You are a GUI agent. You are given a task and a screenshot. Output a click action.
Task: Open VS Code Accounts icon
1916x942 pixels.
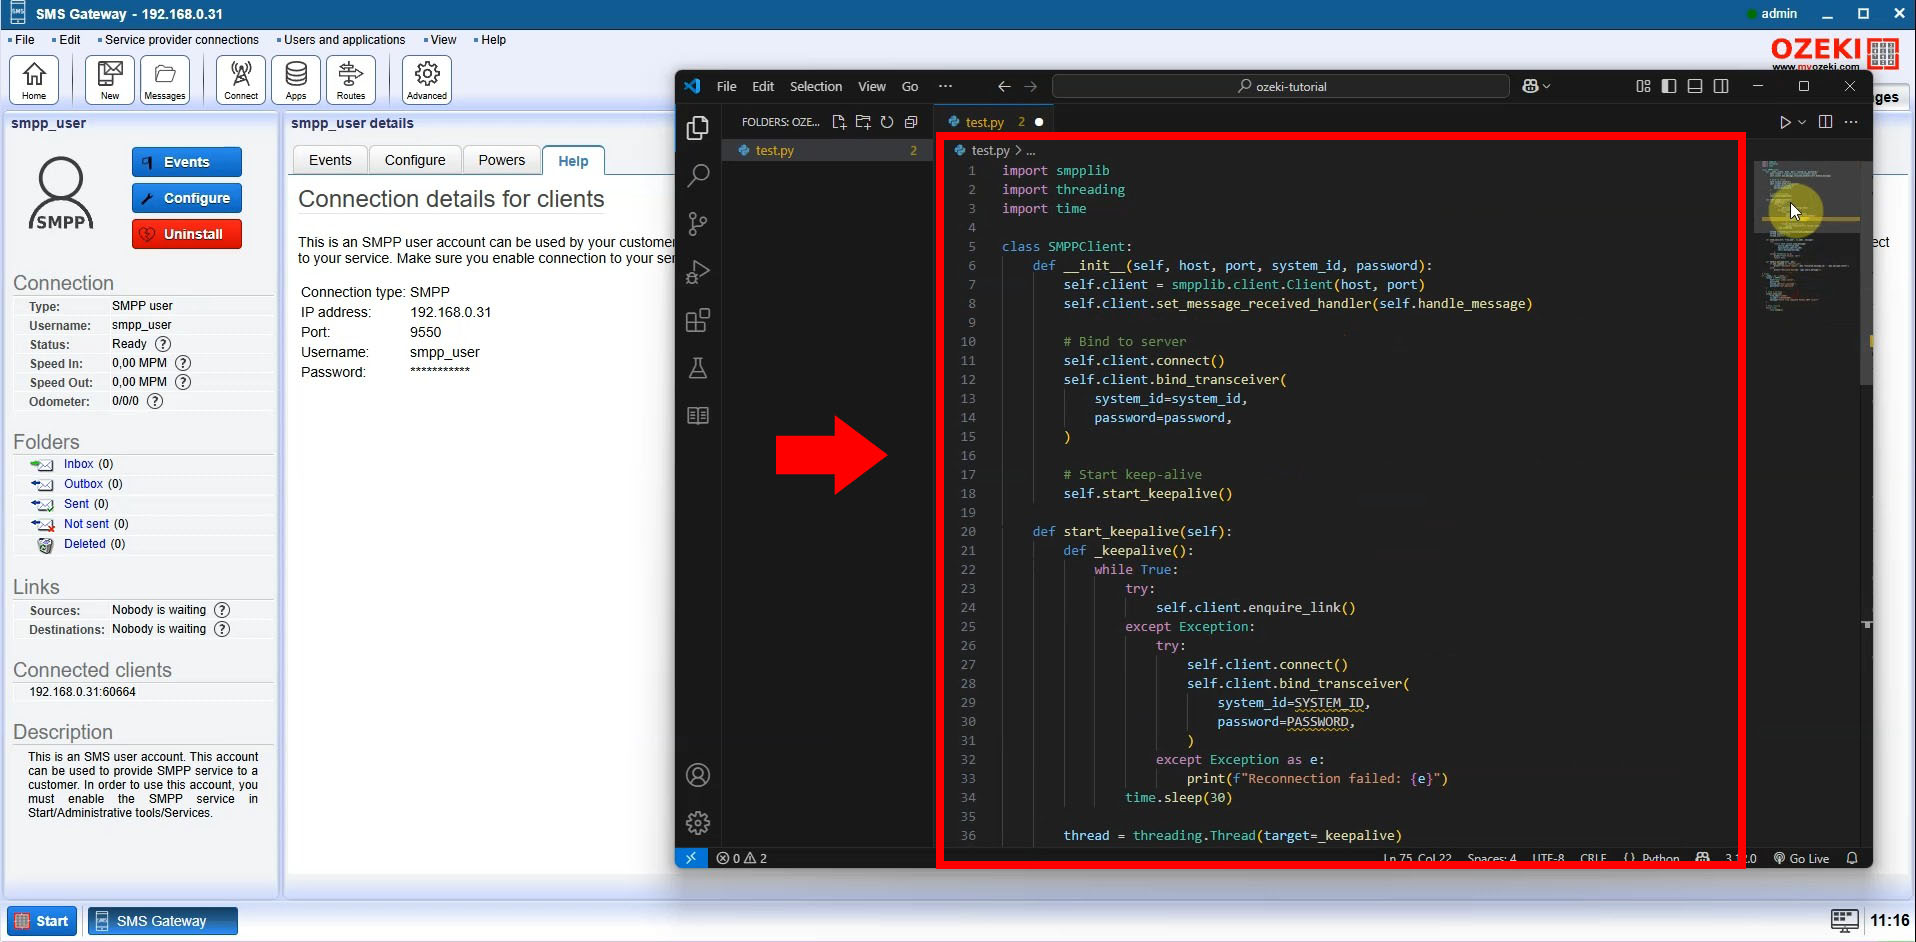[698, 775]
